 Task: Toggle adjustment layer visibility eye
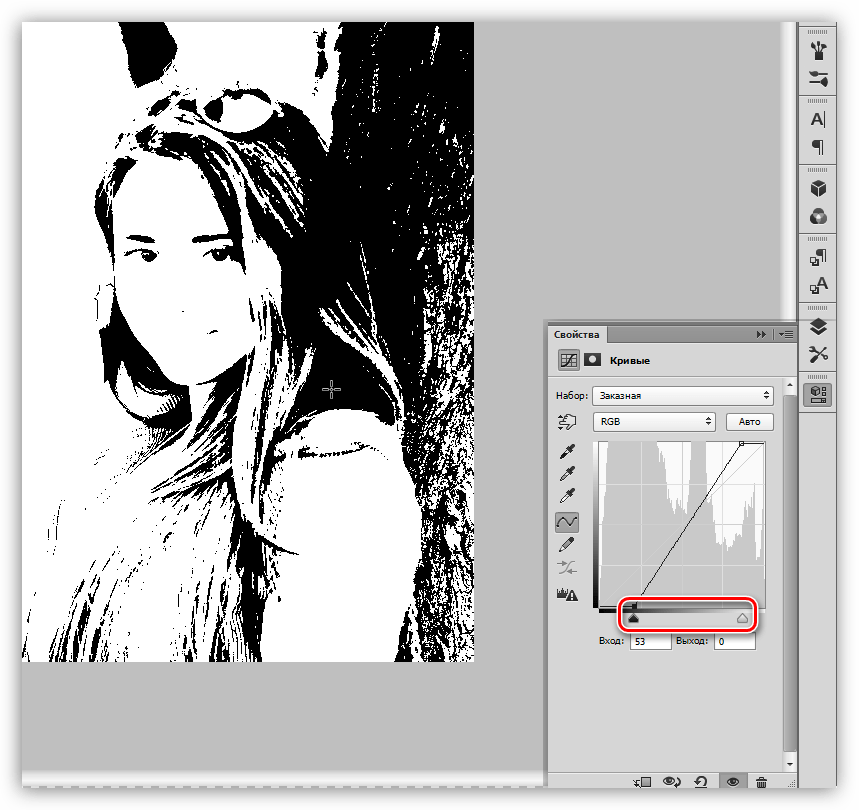(x=732, y=782)
